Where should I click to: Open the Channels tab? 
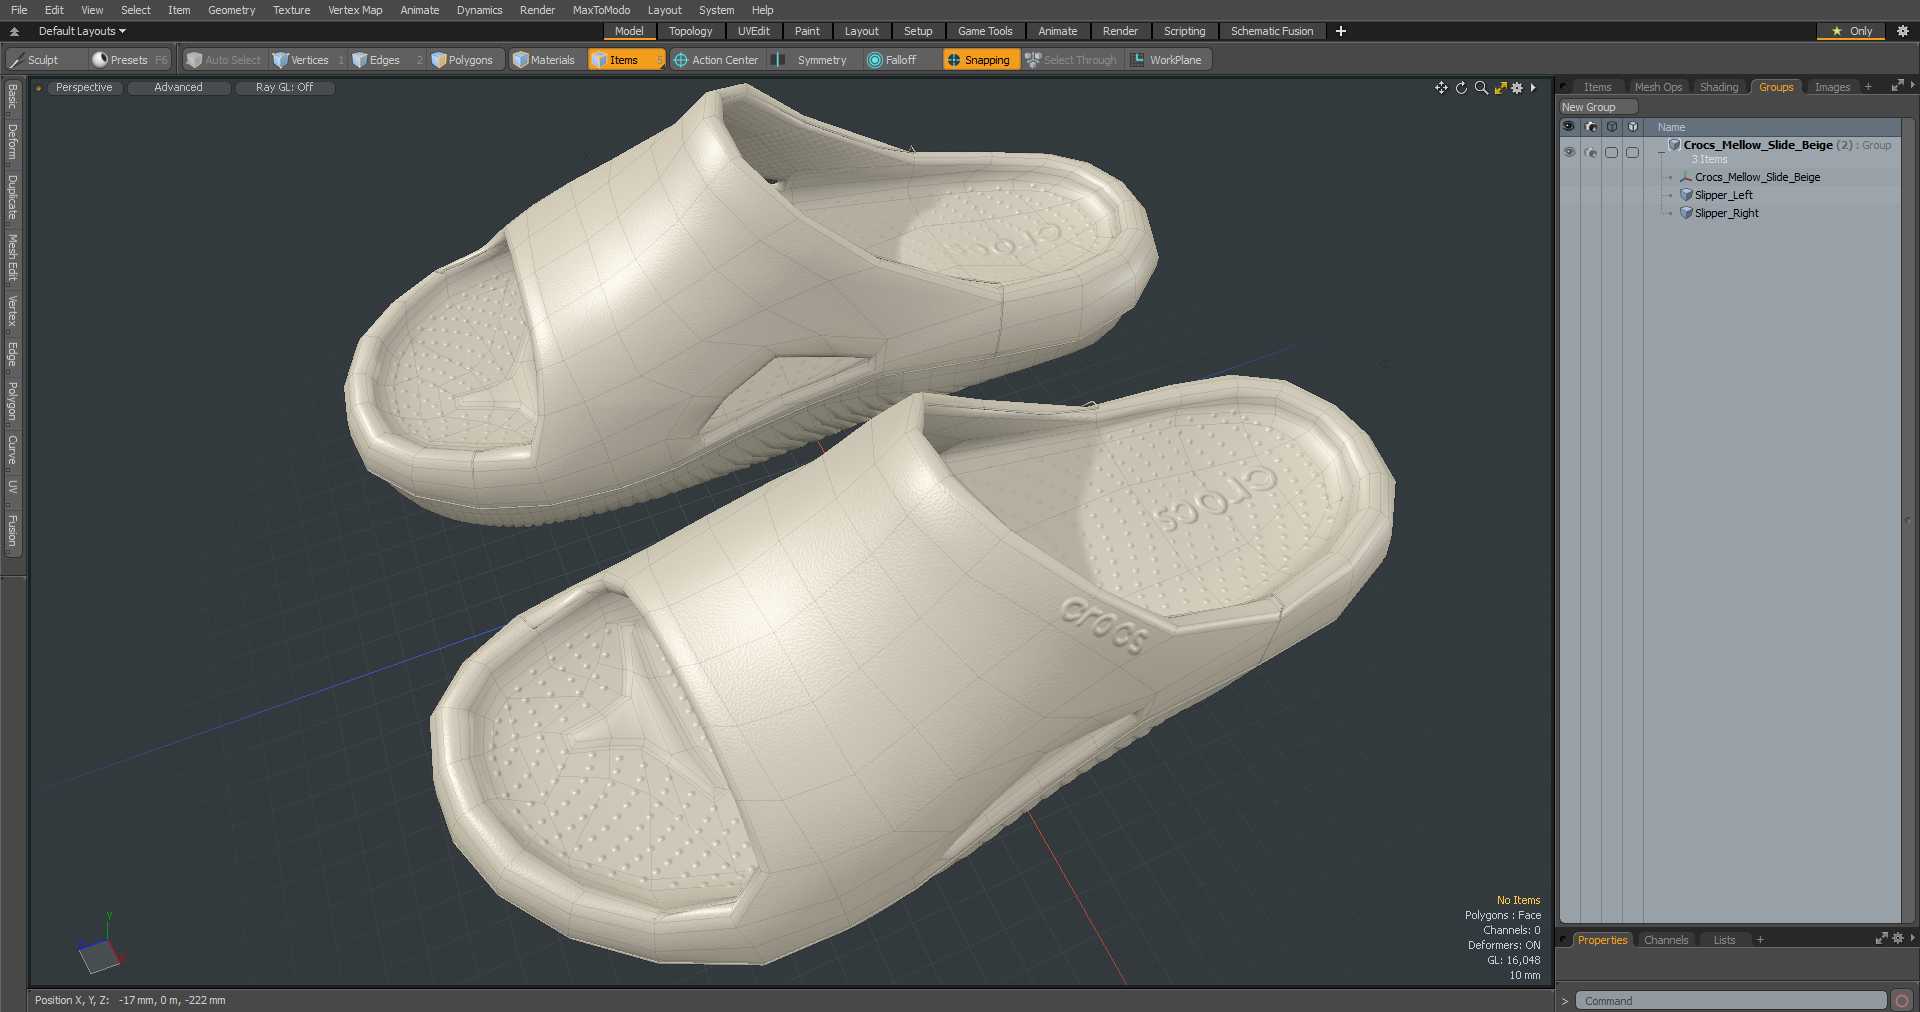click(1666, 940)
